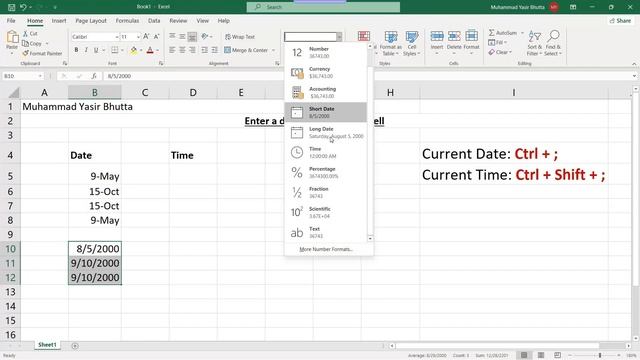This screenshot has width=640, height=360.
Task: Switch to Page Layout view icon
Action: (x=541, y=355)
